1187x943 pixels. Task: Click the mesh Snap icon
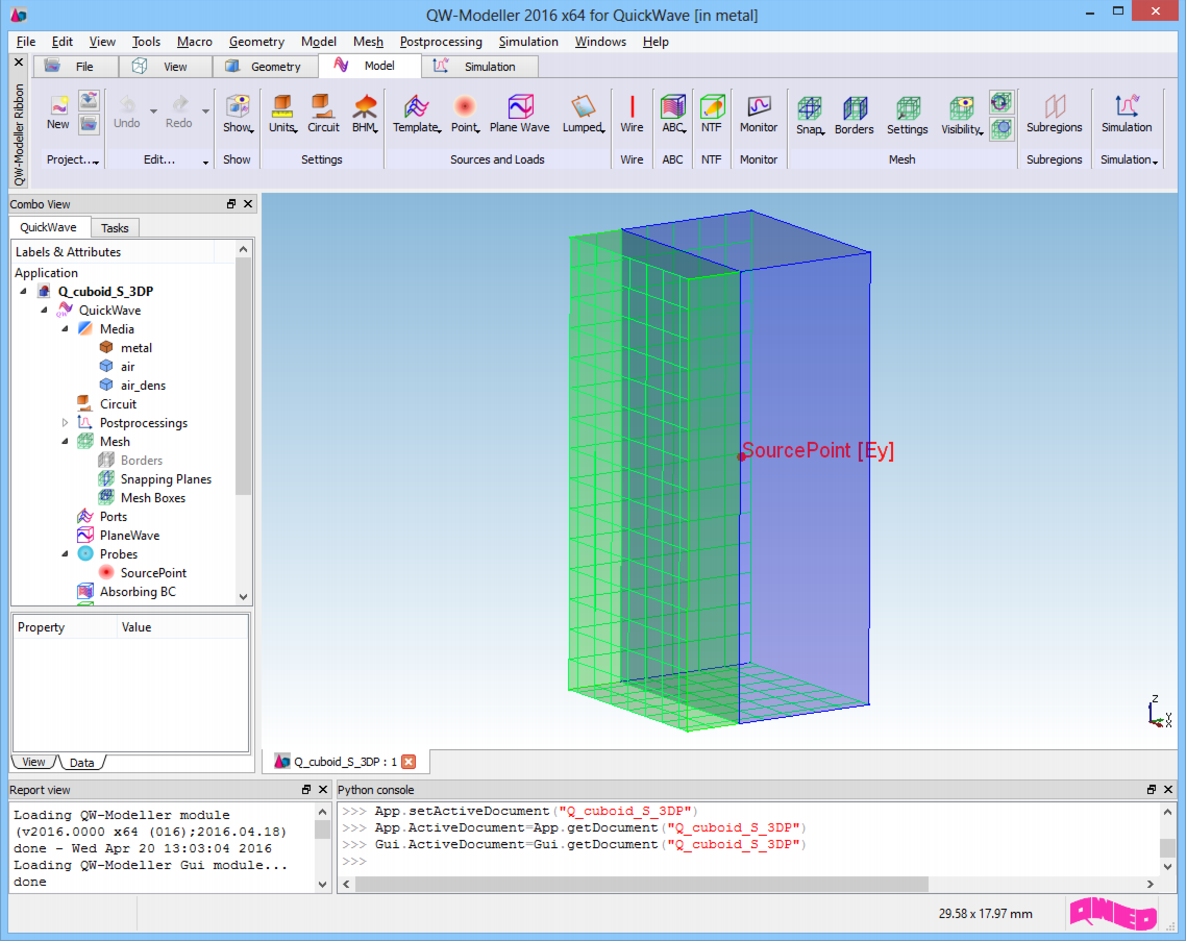(x=809, y=115)
